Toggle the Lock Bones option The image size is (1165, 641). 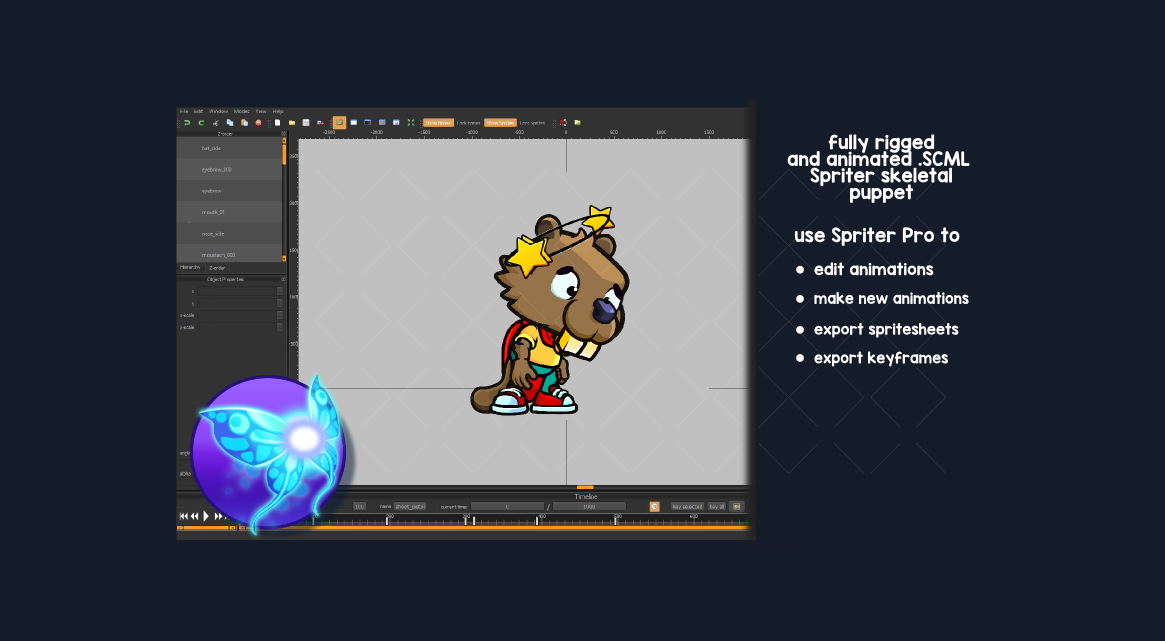tap(469, 123)
